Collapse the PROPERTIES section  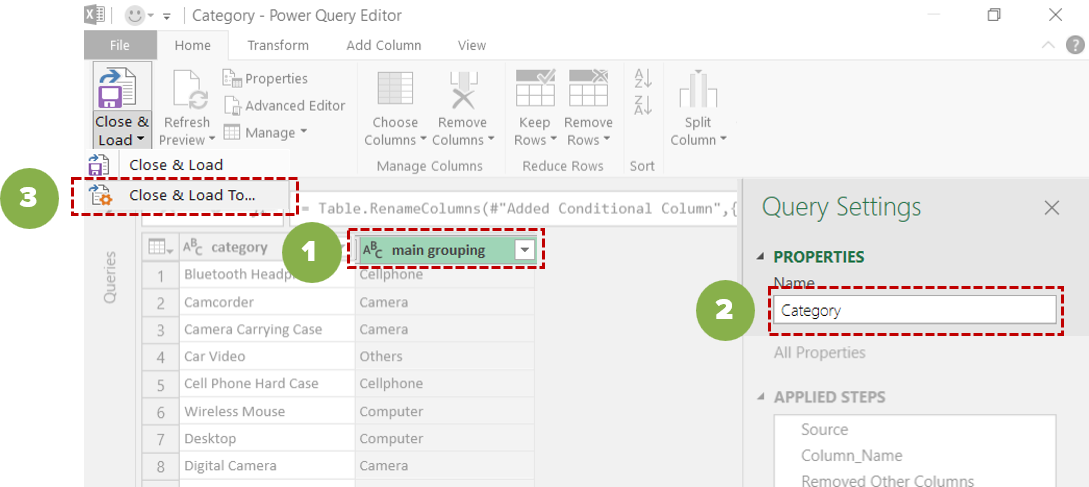click(x=760, y=257)
